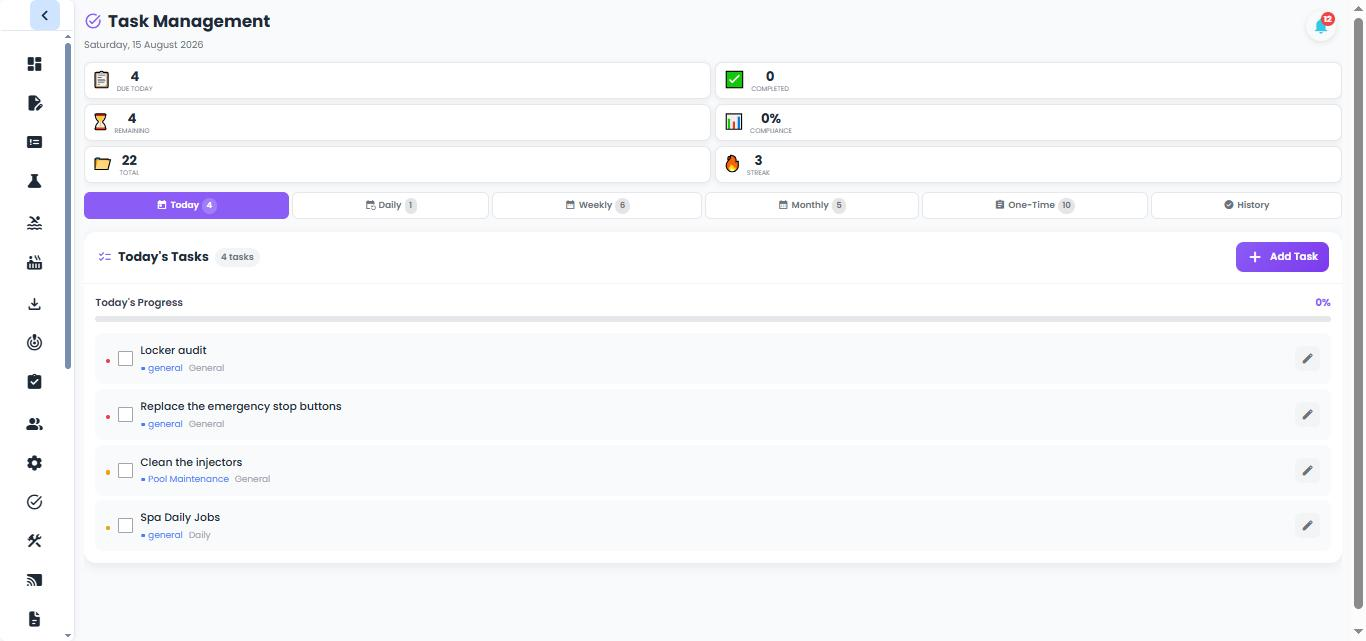Click the "Spa Daily Jobs" task title
1366x641 pixels.
pyautogui.click(x=180, y=517)
